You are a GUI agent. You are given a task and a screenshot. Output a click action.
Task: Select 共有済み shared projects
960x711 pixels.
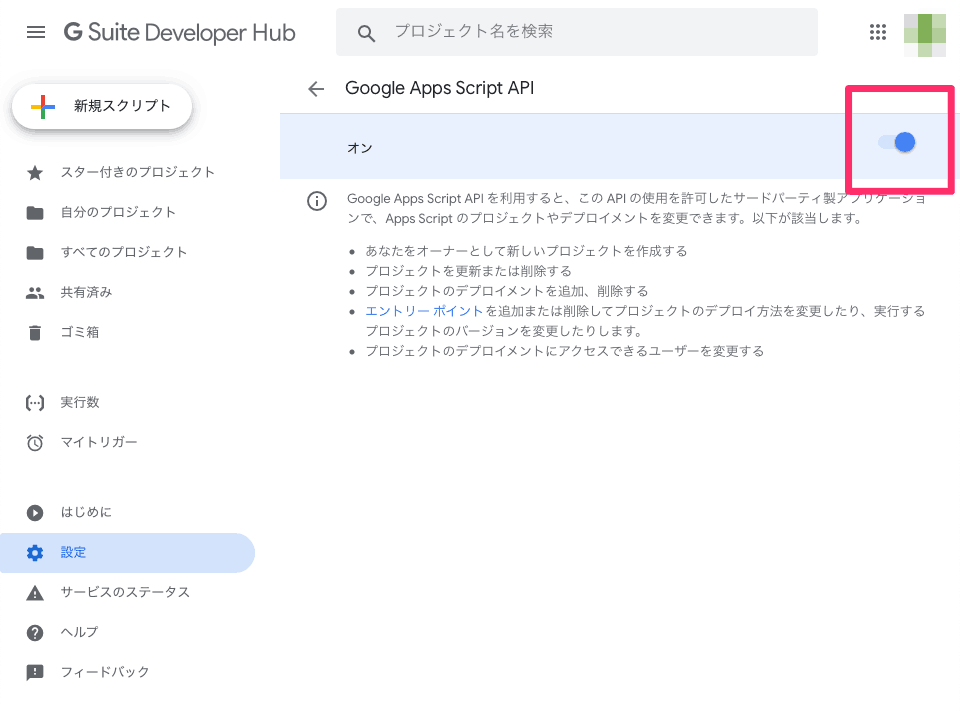tap(86, 292)
